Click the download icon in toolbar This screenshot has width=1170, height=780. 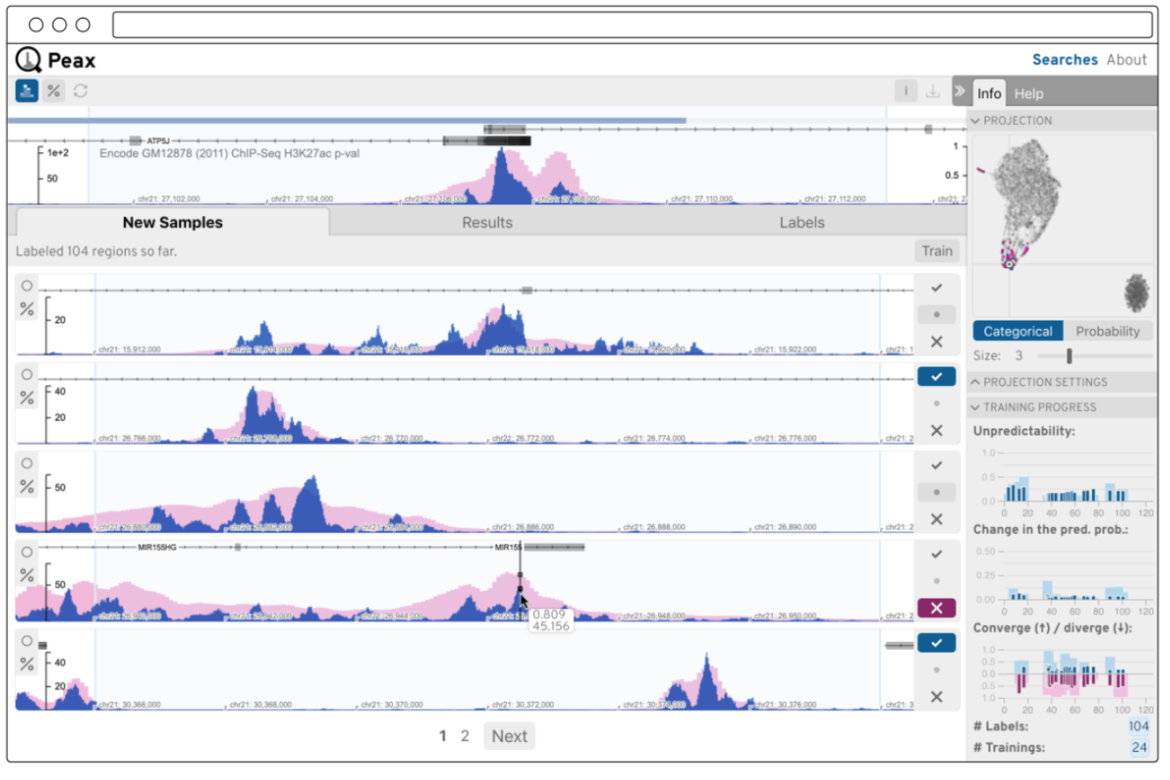point(933,91)
